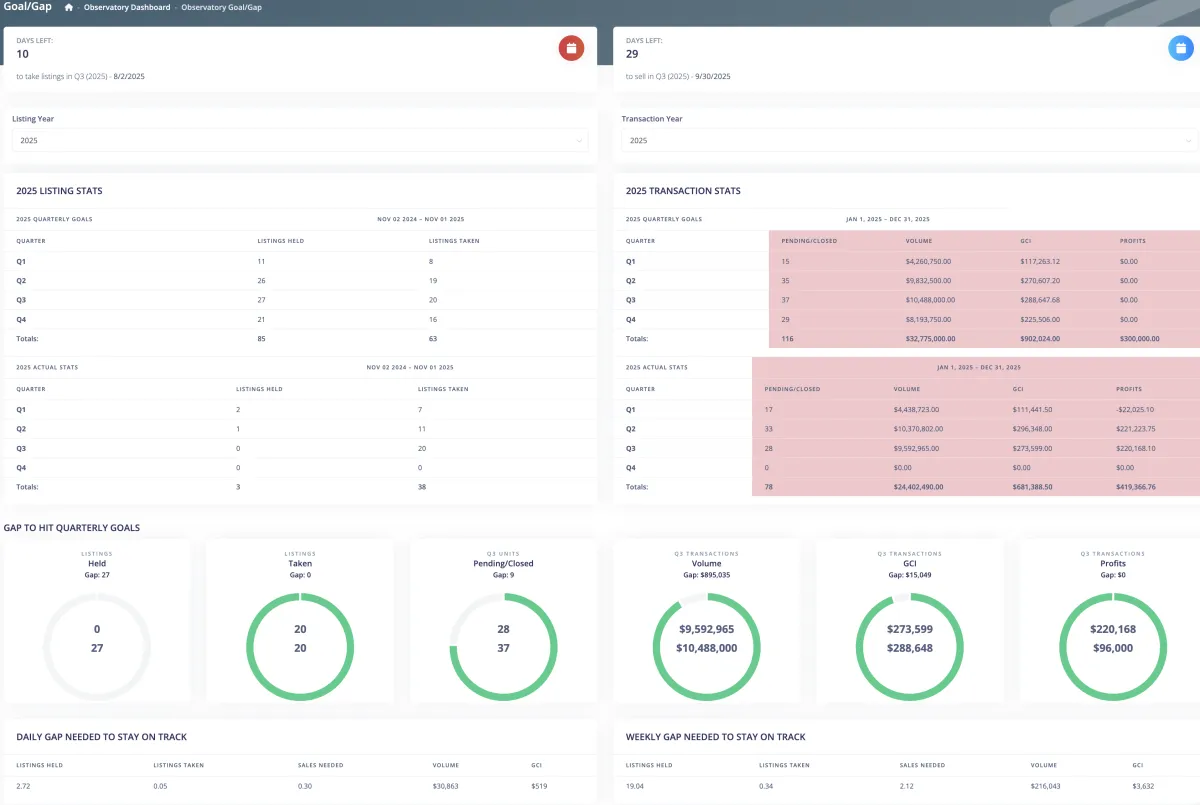Click the home icon in breadcrumb
The width and height of the screenshot is (1200, 805).
point(69,7)
